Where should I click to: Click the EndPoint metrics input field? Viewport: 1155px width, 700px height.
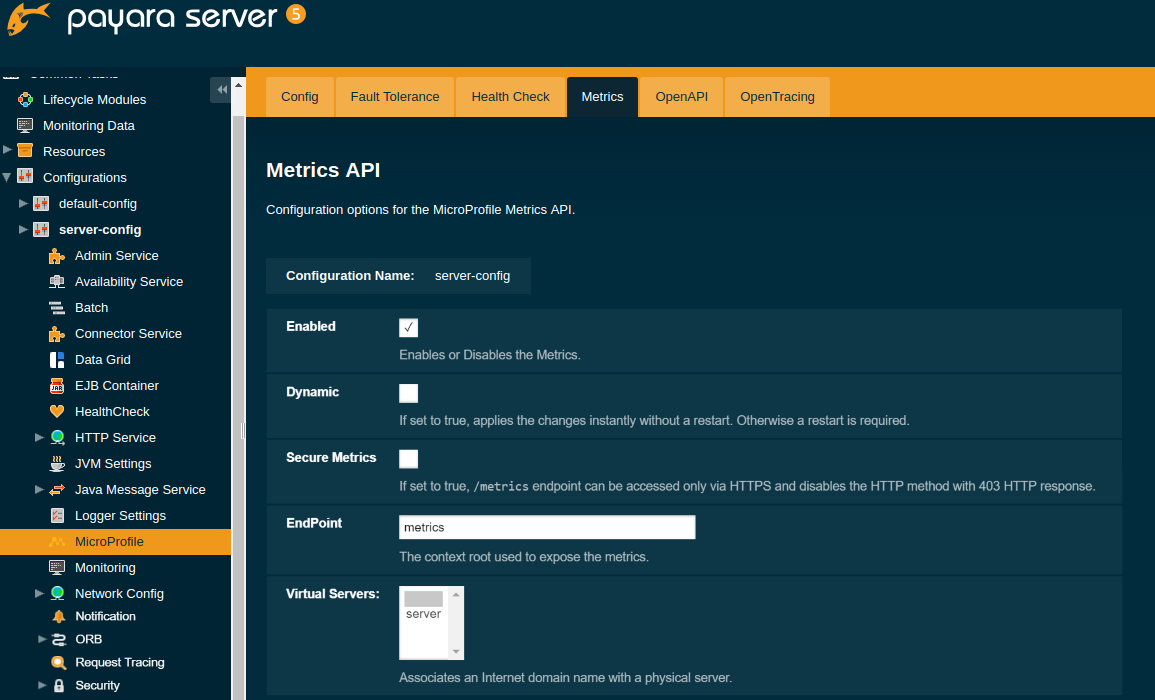click(547, 527)
